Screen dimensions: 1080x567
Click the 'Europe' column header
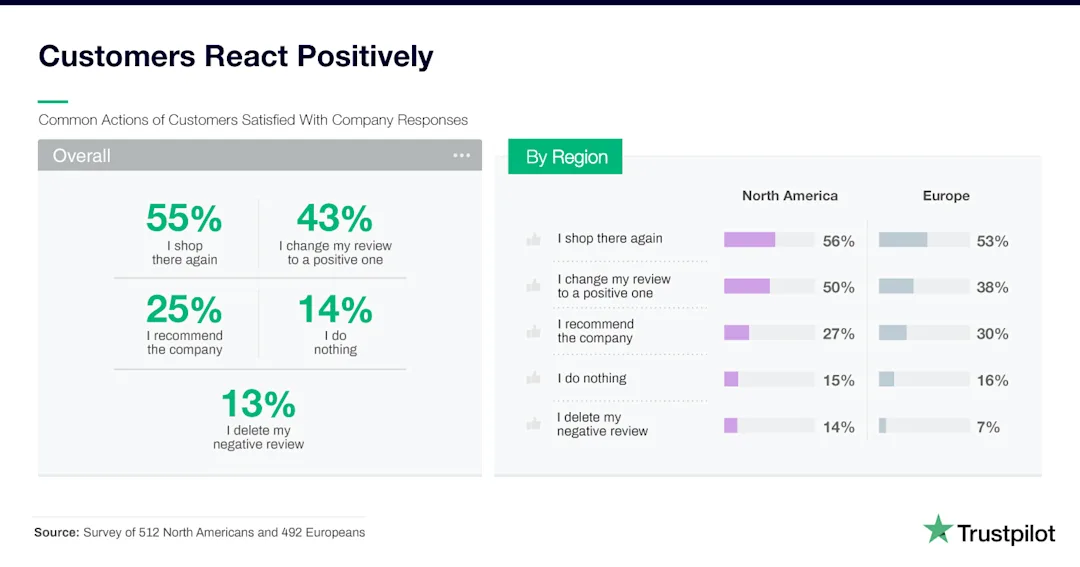click(946, 196)
